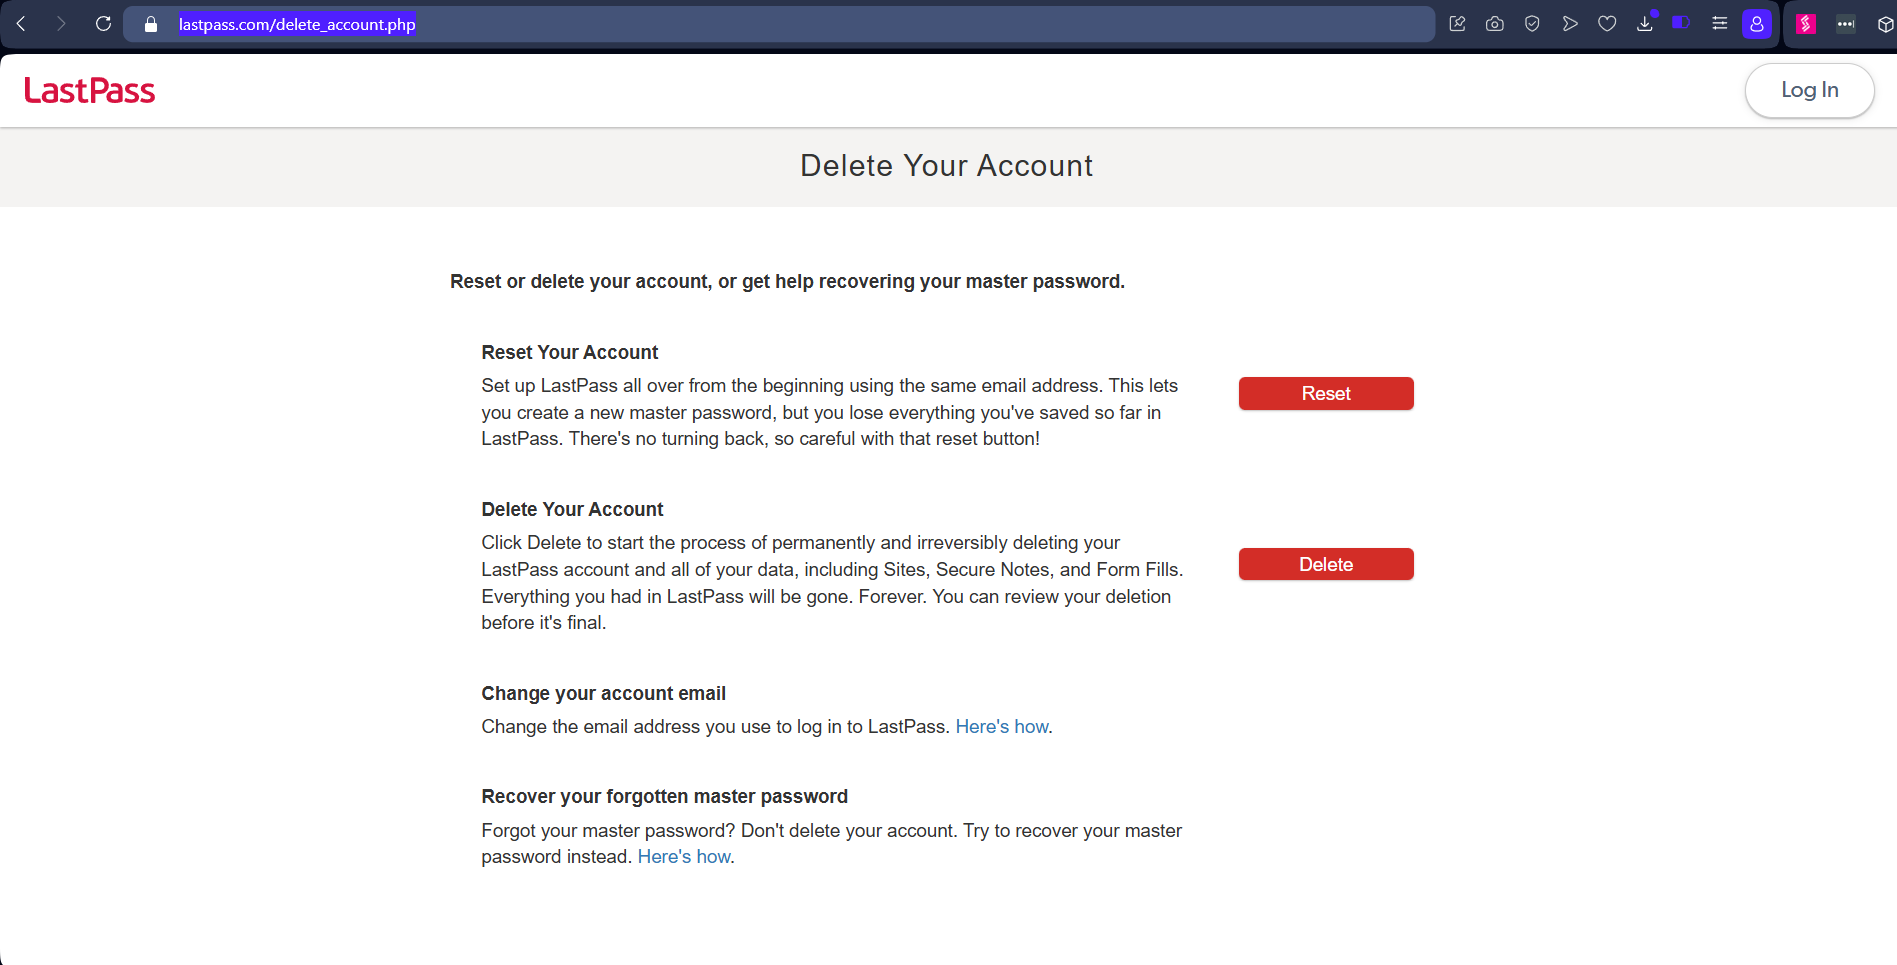
Task: Open the send arrow icon in toolbar
Action: [1570, 24]
